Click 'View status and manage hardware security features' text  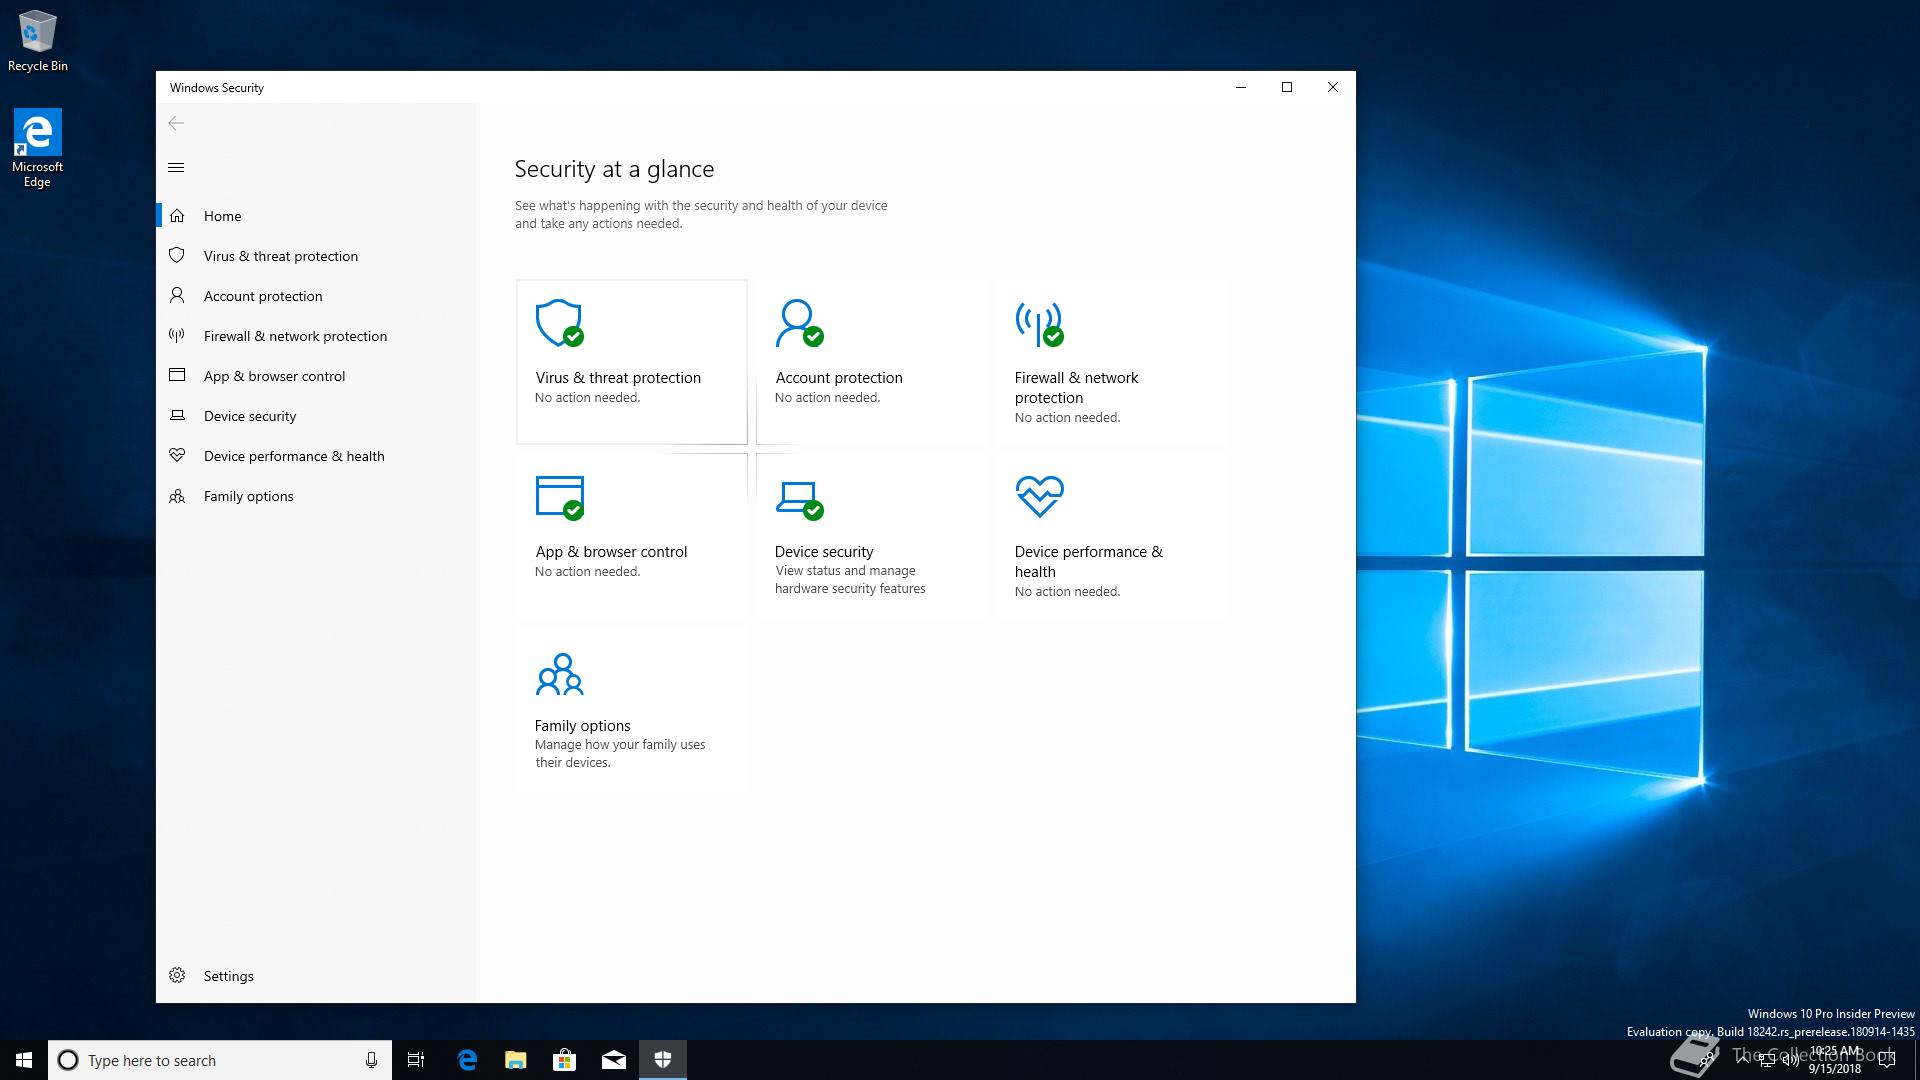click(850, 580)
